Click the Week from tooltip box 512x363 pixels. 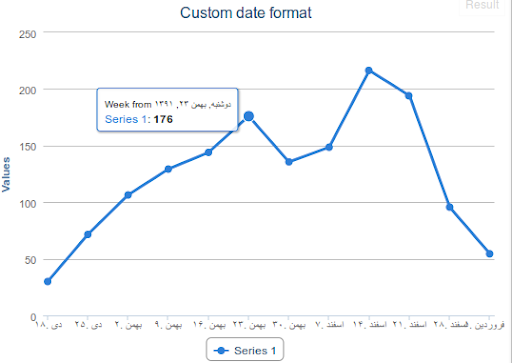click(167, 110)
